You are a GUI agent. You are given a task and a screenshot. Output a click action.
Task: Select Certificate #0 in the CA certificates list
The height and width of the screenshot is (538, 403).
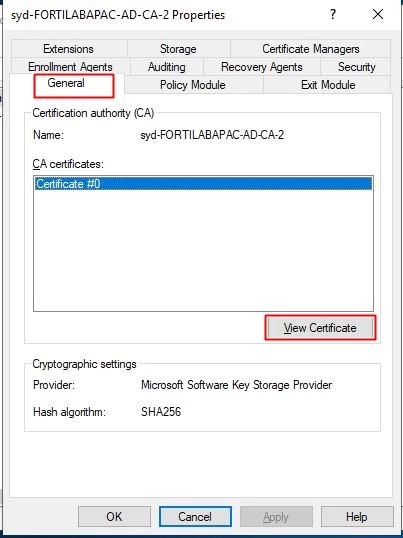[x=203, y=184]
